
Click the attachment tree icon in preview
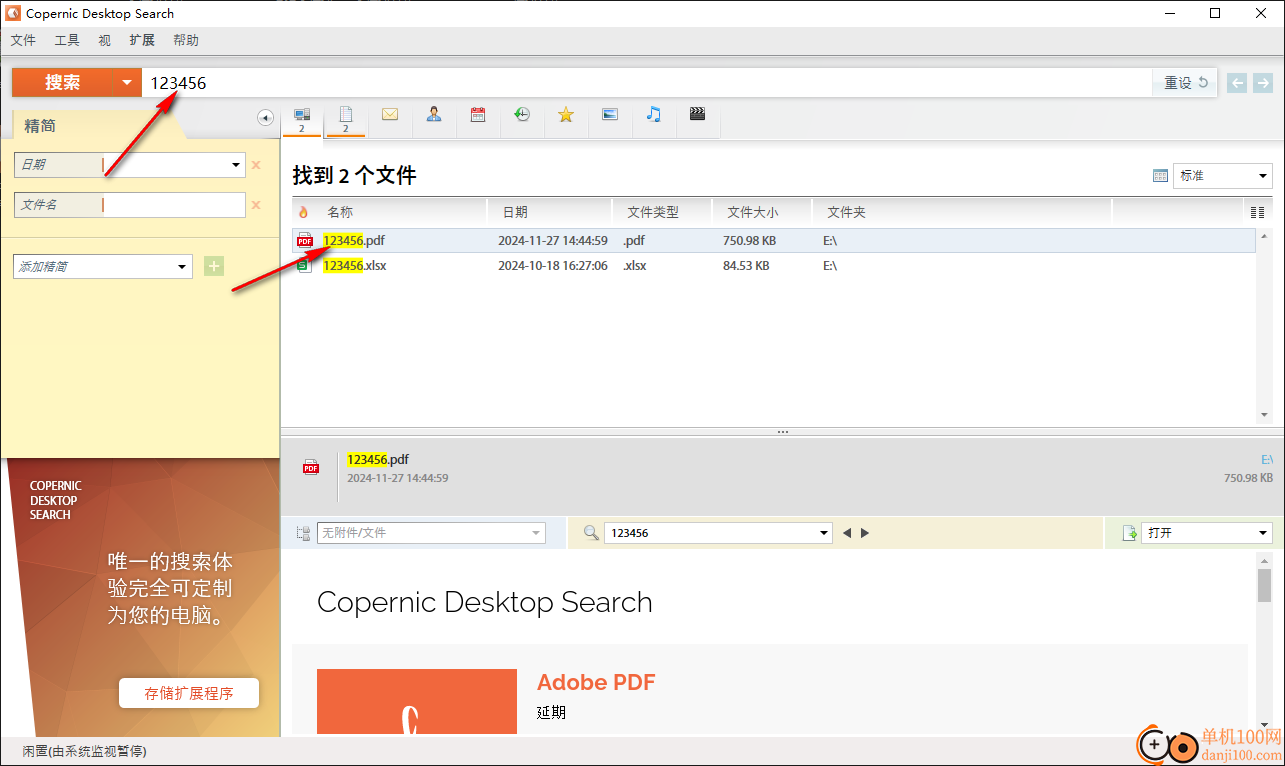[x=304, y=533]
